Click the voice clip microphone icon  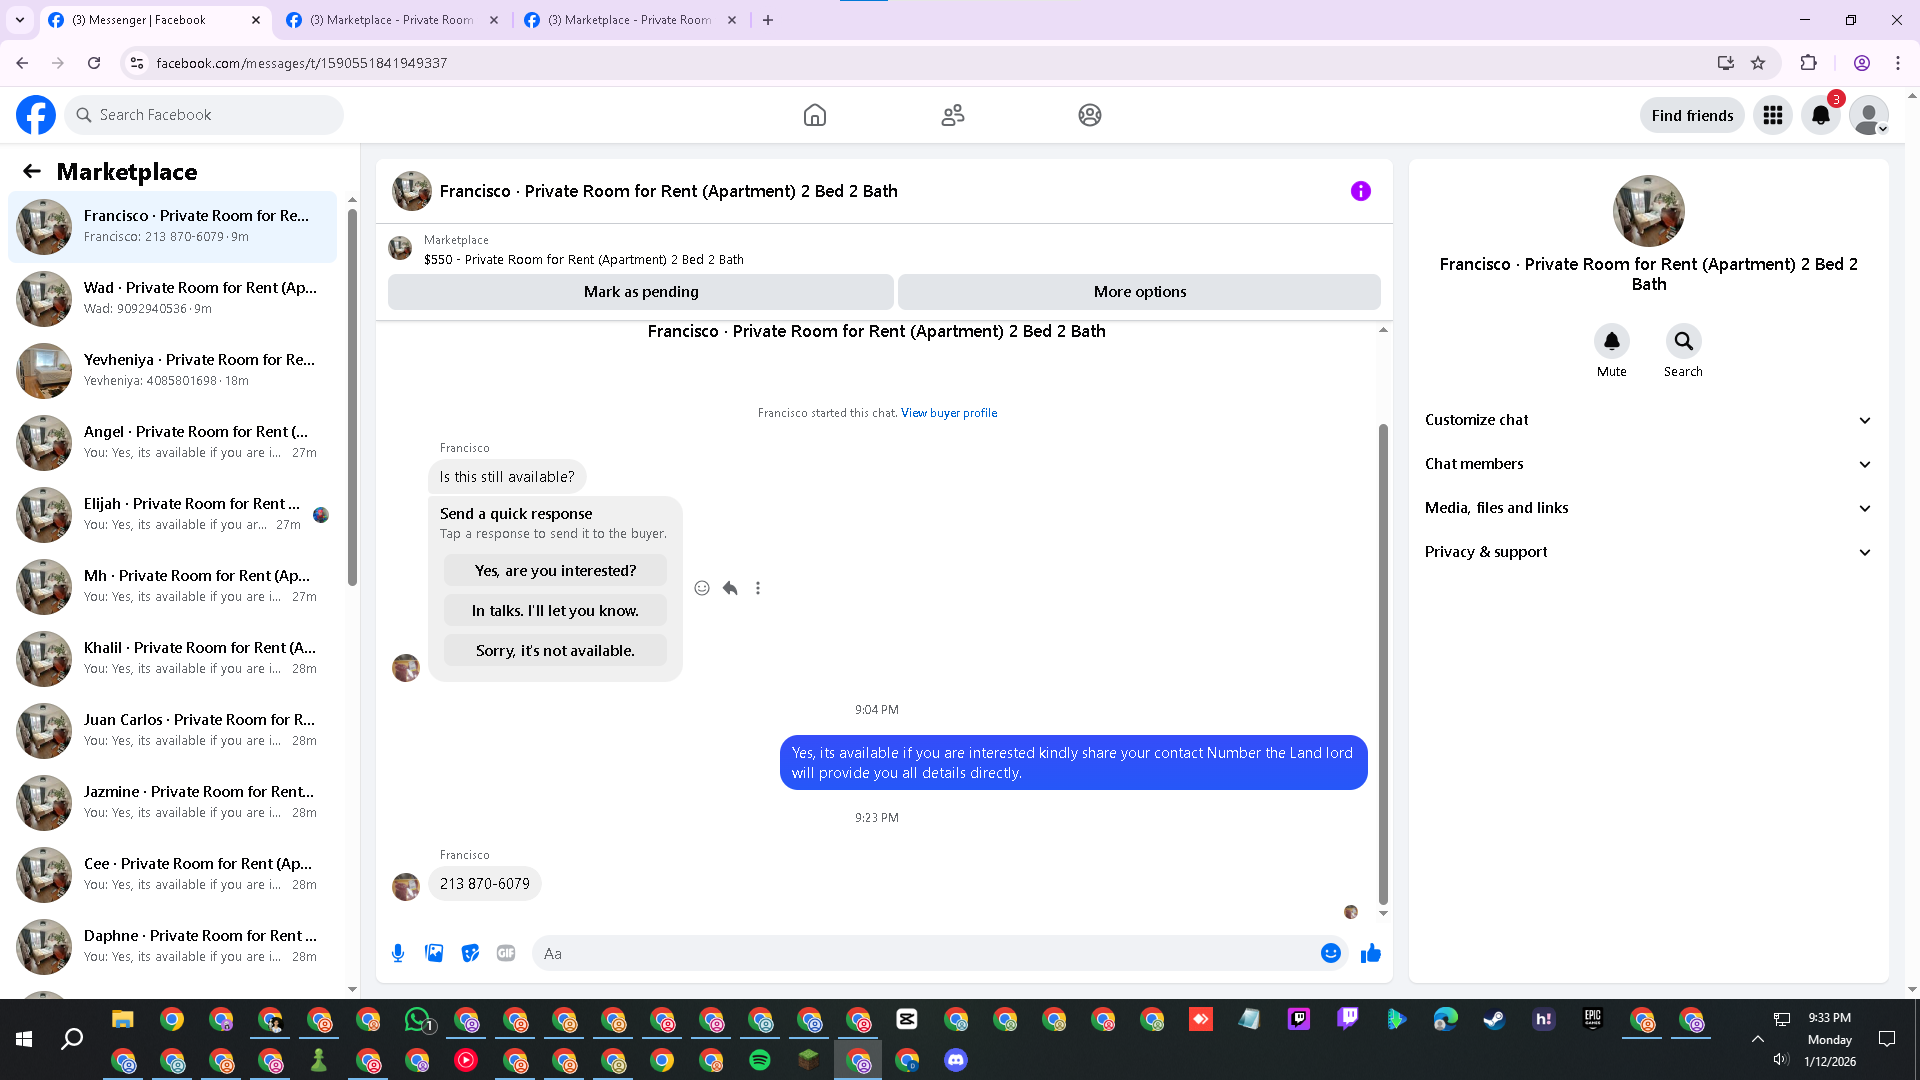(x=398, y=953)
